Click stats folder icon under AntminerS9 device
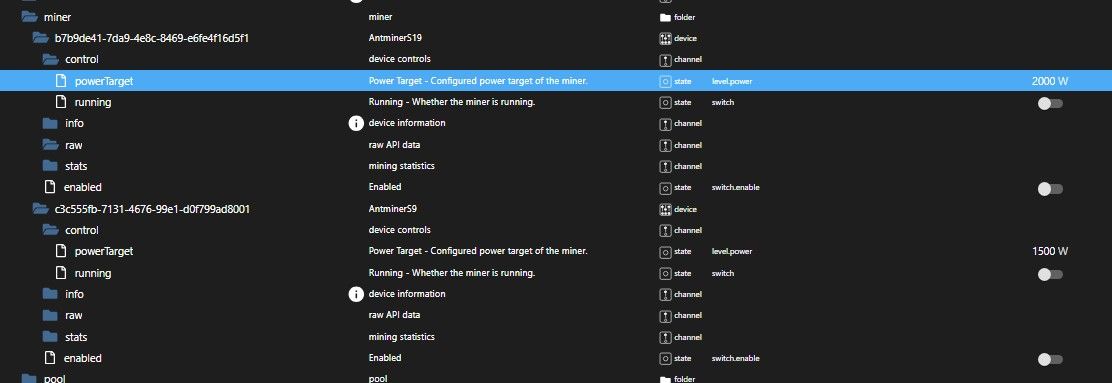Screen dimensions: 1112x383 coord(50,336)
